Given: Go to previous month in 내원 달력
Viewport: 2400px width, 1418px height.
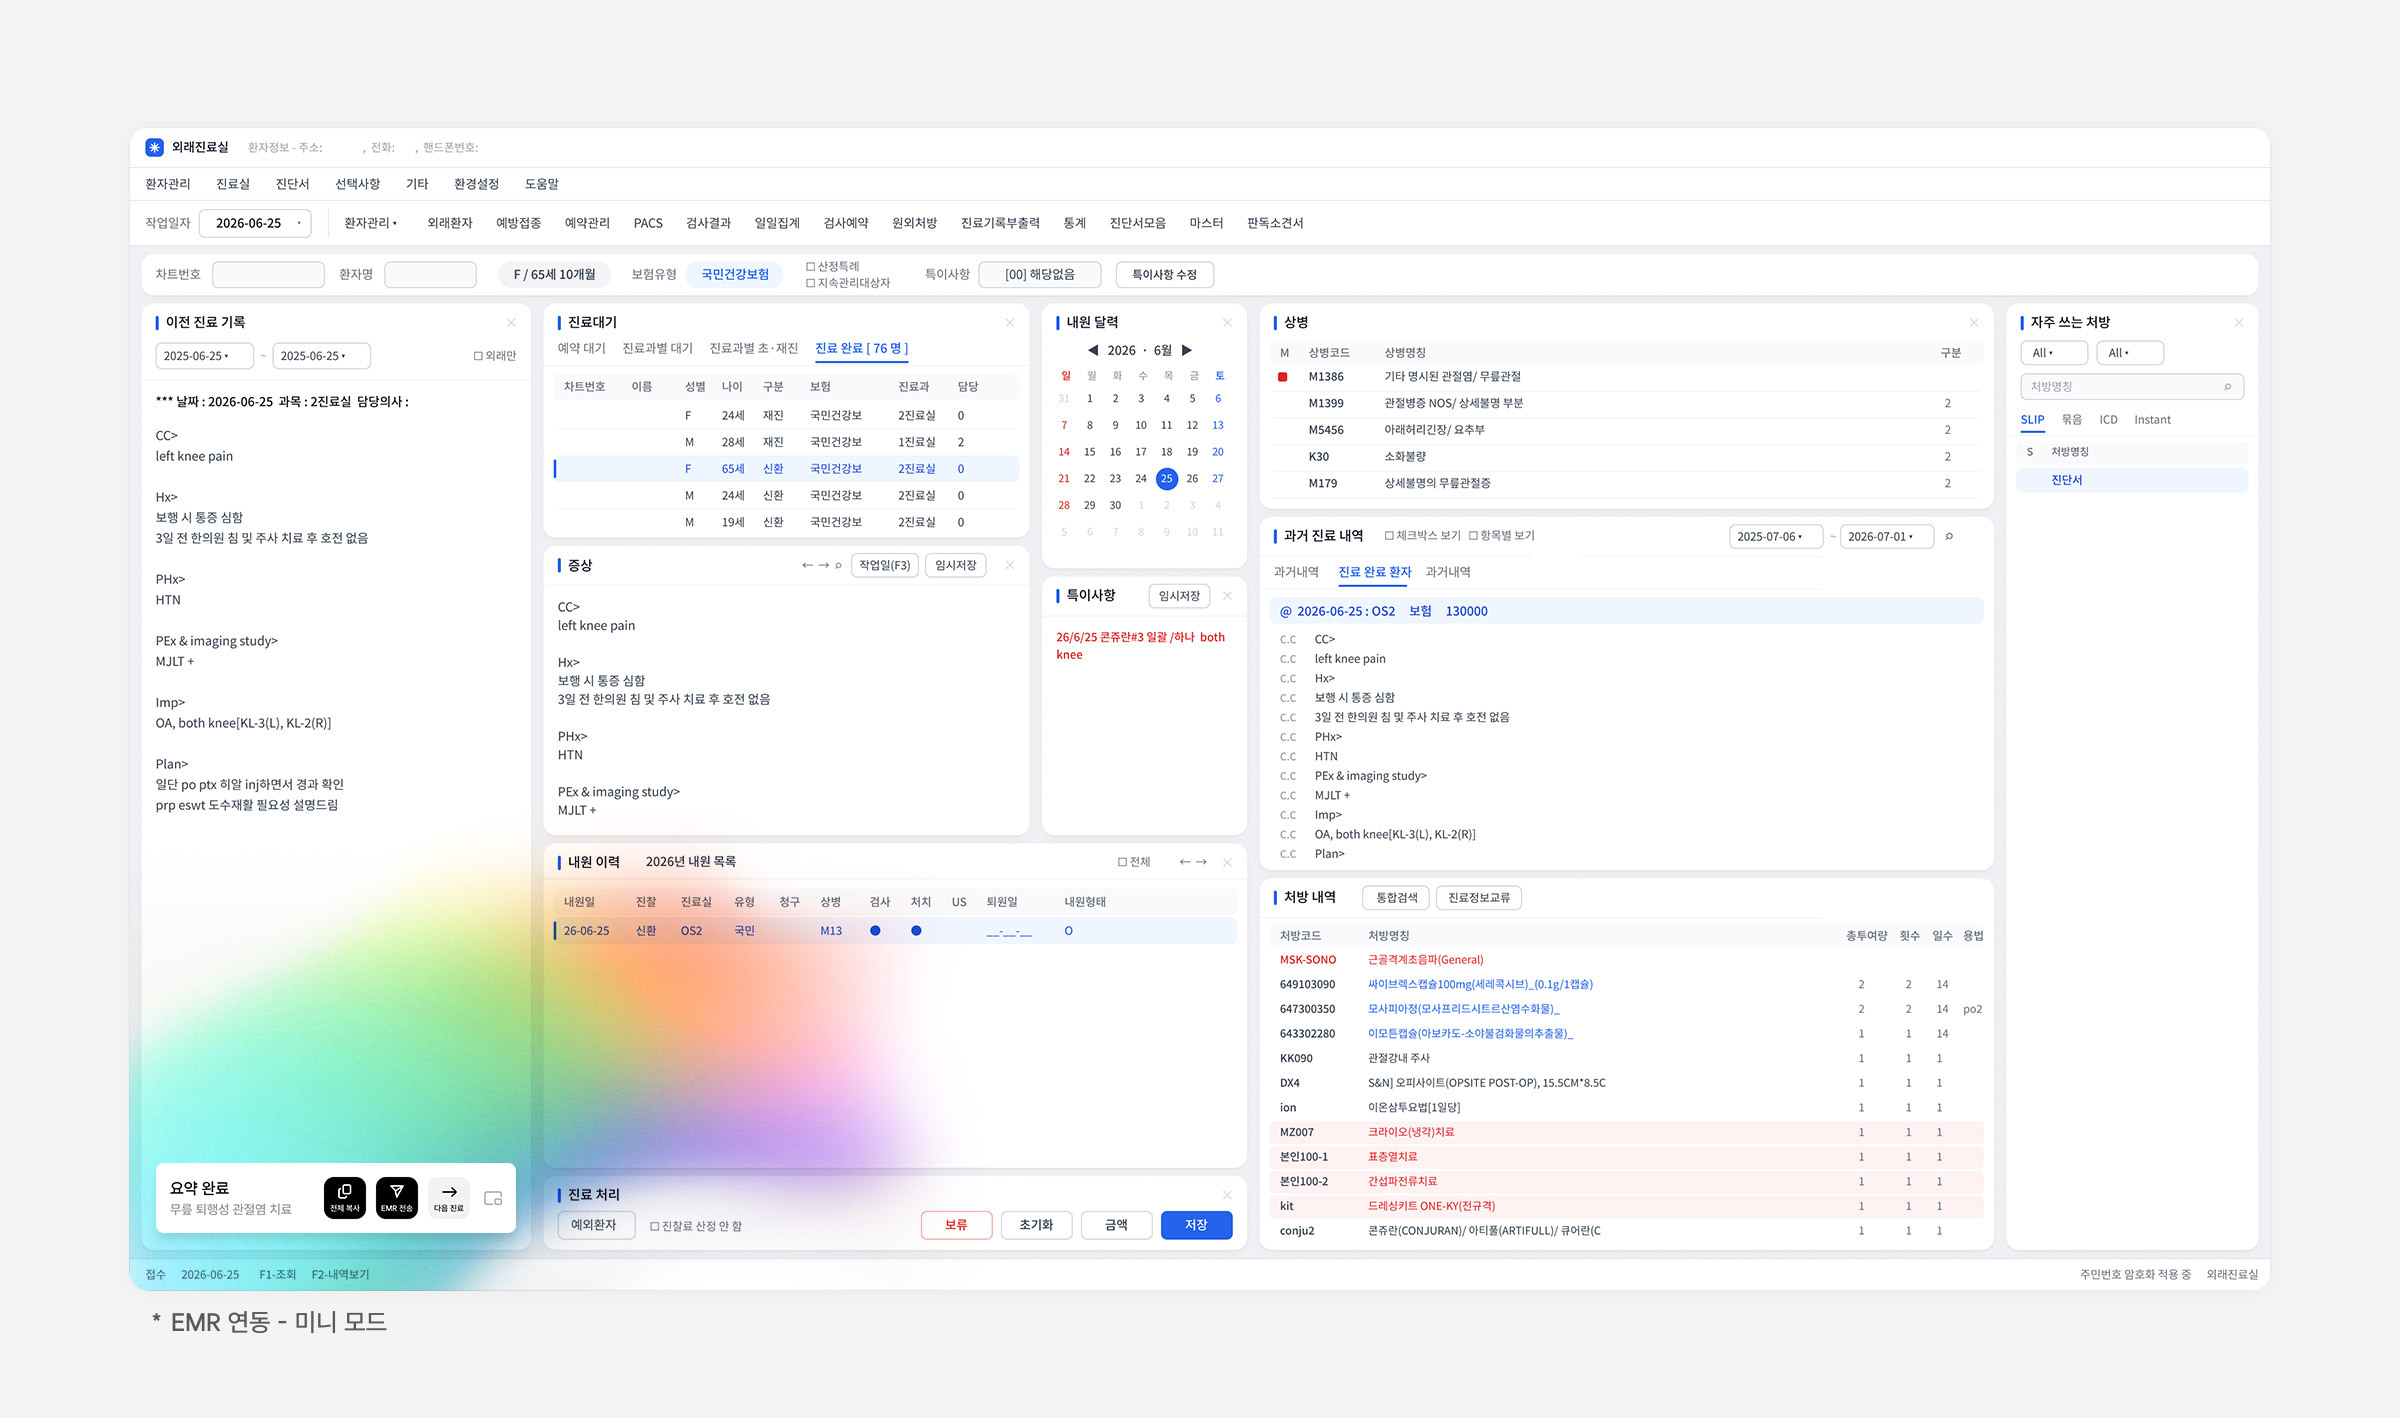Looking at the screenshot, I should (1092, 350).
